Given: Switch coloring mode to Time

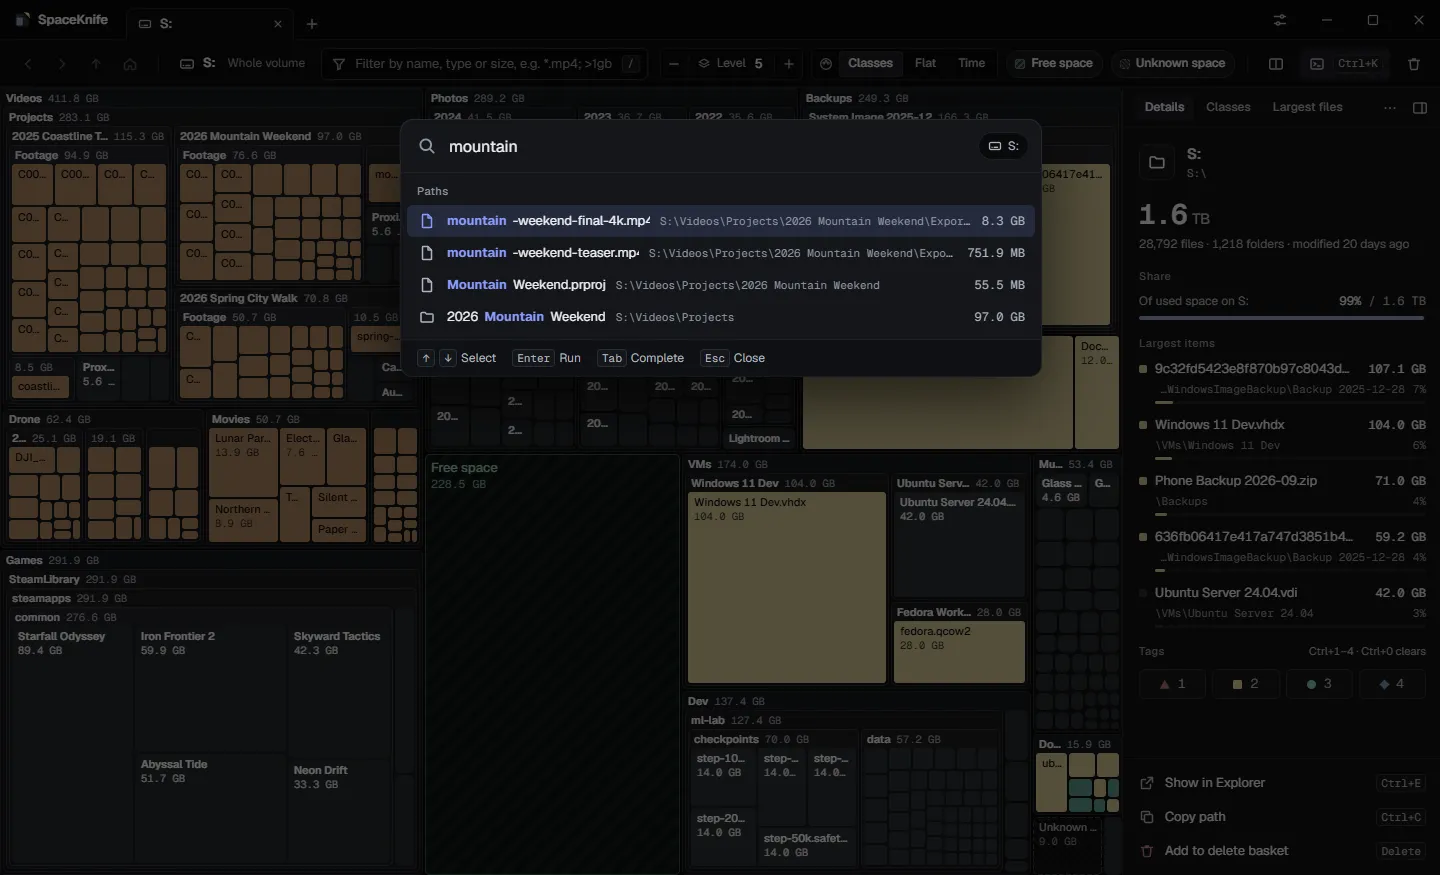Looking at the screenshot, I should tap(972, 64).
